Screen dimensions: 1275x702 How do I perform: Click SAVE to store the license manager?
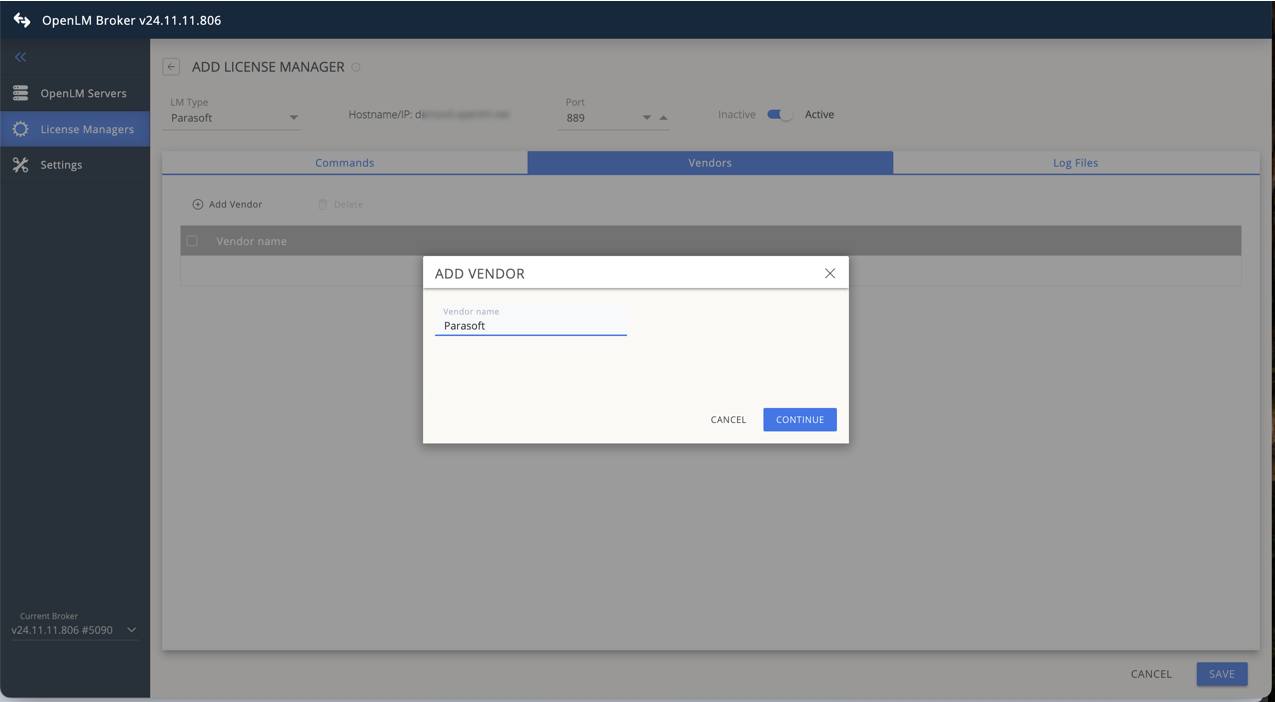tap(1221, 674)
